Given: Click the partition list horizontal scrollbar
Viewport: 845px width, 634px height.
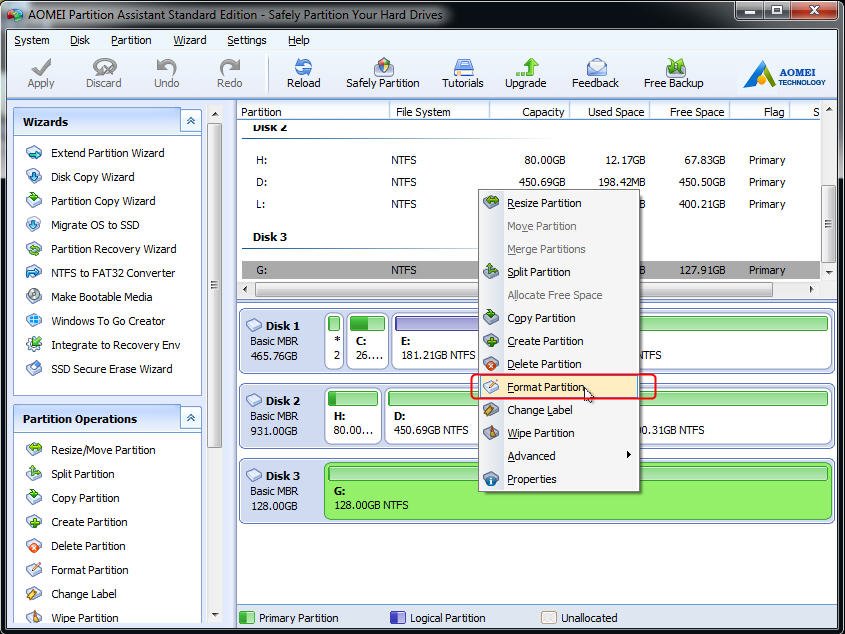Looking at the screenshot, I should pos(514,290).
